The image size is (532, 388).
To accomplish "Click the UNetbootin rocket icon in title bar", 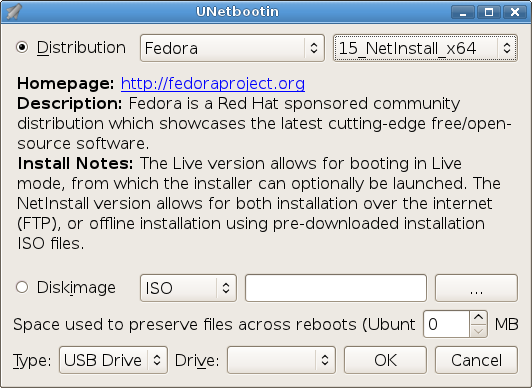I will coord(14,12).
